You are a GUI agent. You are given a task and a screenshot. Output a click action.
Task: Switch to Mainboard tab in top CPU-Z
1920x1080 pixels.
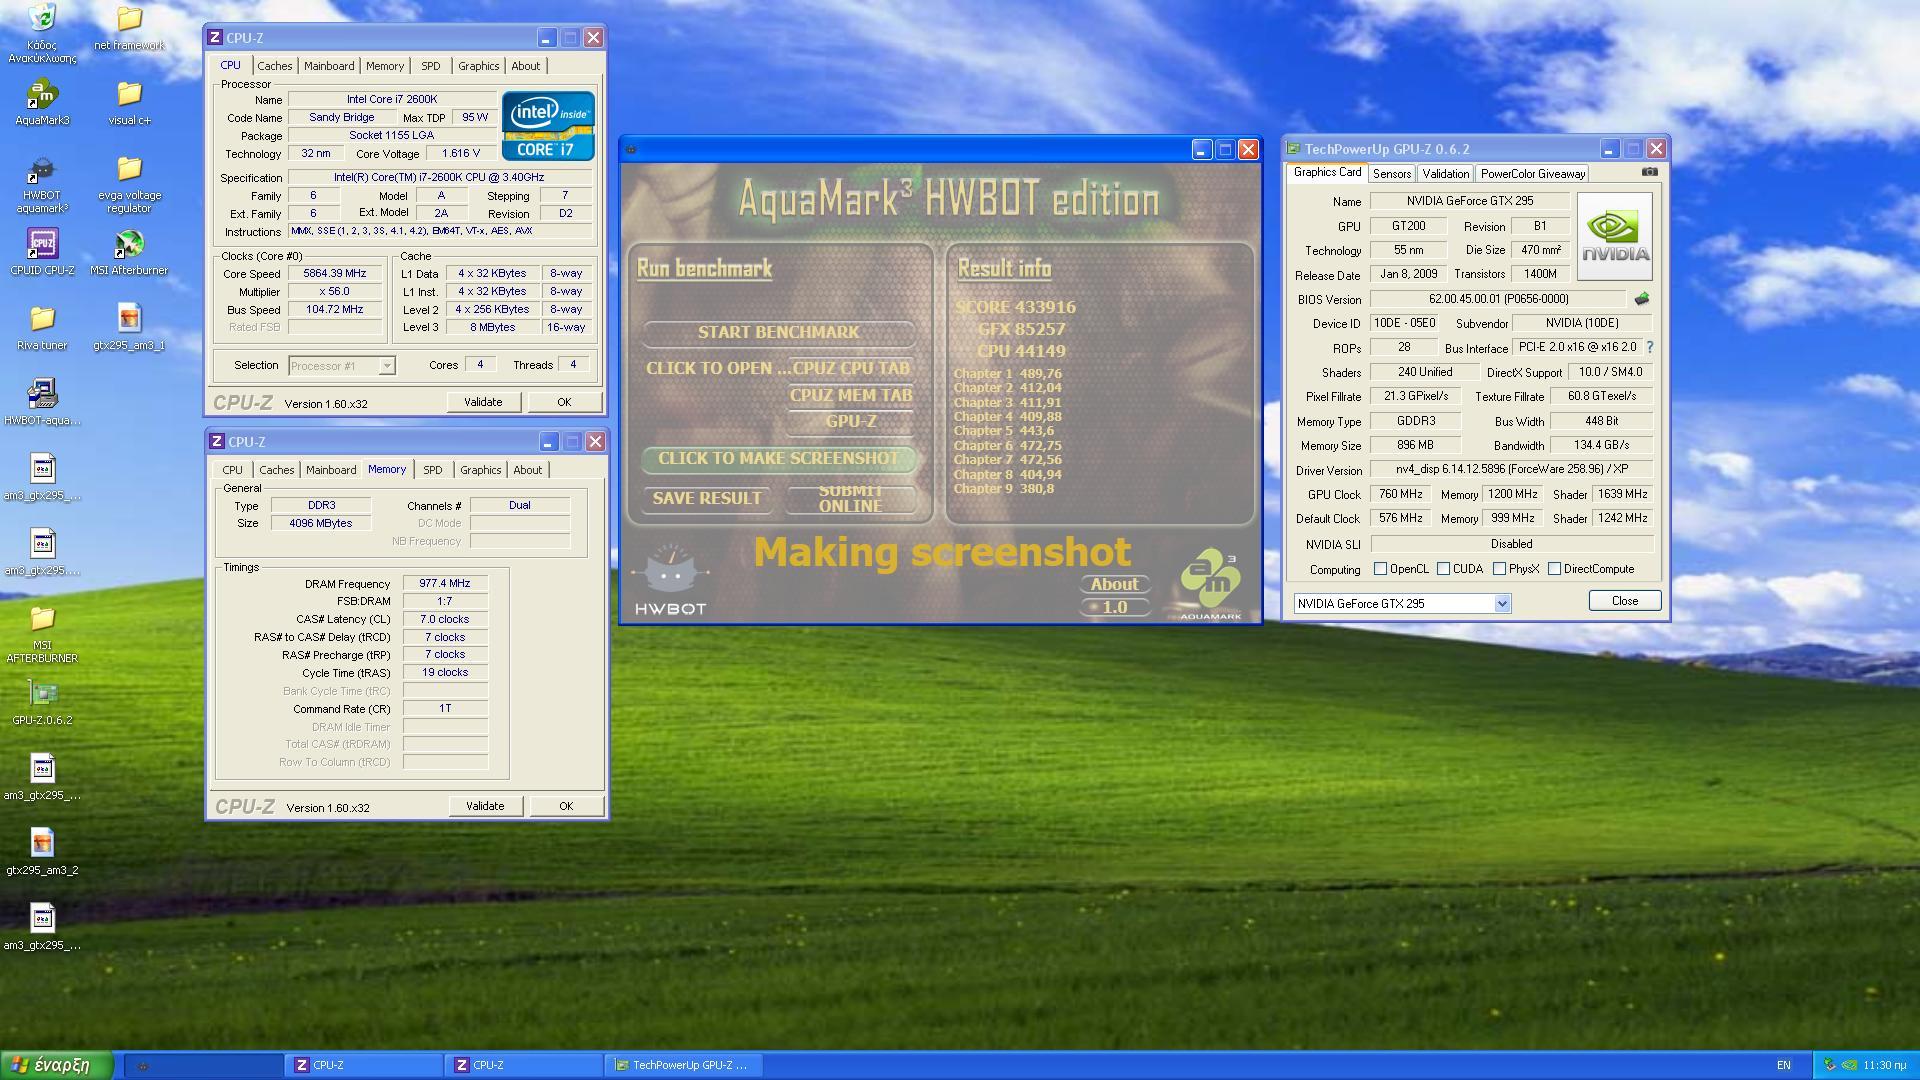[x=329, y=66]
